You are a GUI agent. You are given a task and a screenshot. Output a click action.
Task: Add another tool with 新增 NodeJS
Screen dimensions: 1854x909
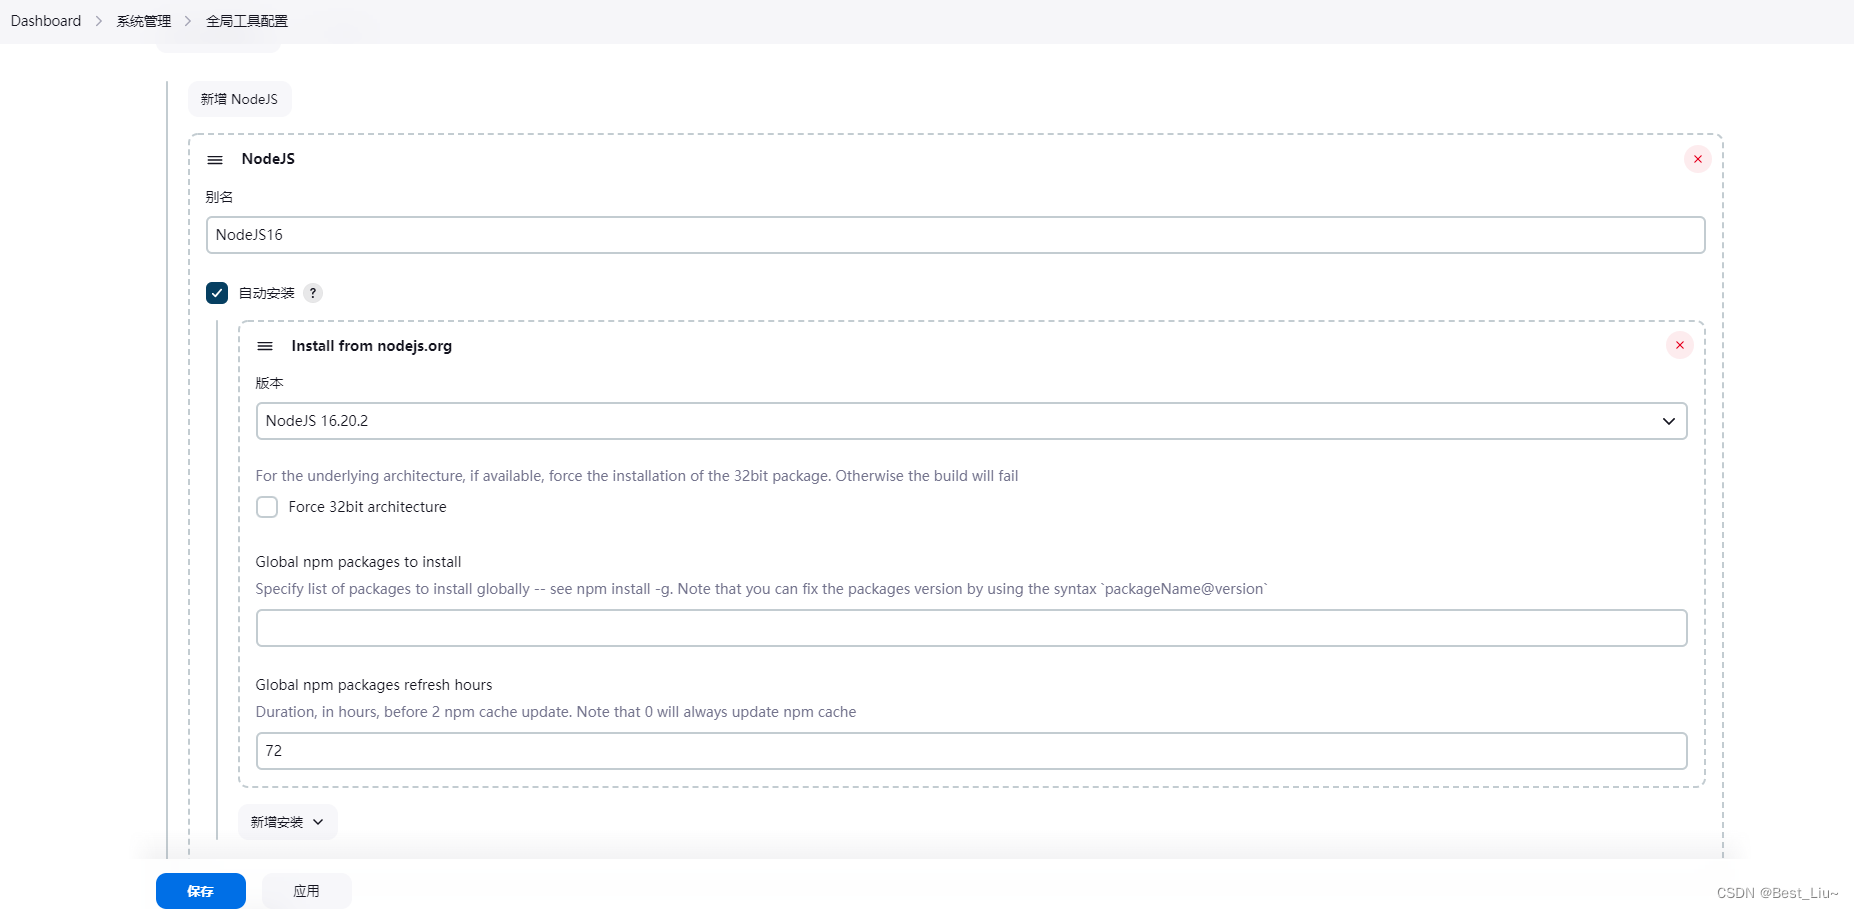(x=239, y=99)
